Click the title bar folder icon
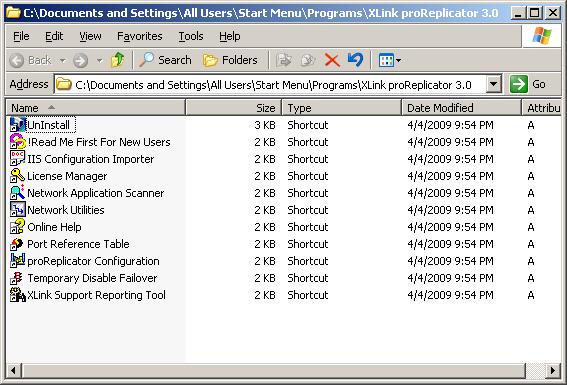 (x=13, y=13)
